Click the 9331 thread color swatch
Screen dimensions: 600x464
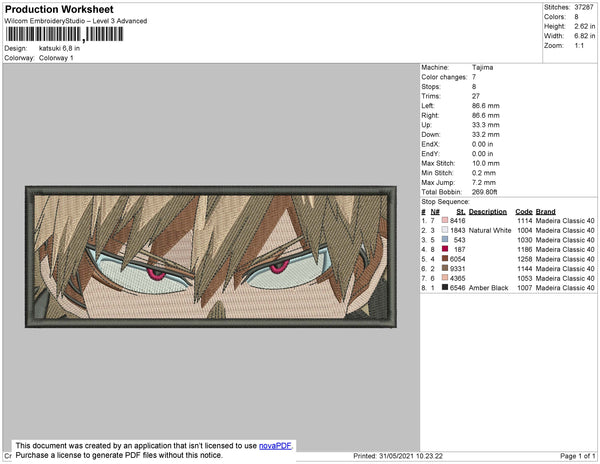click(445, 268)
